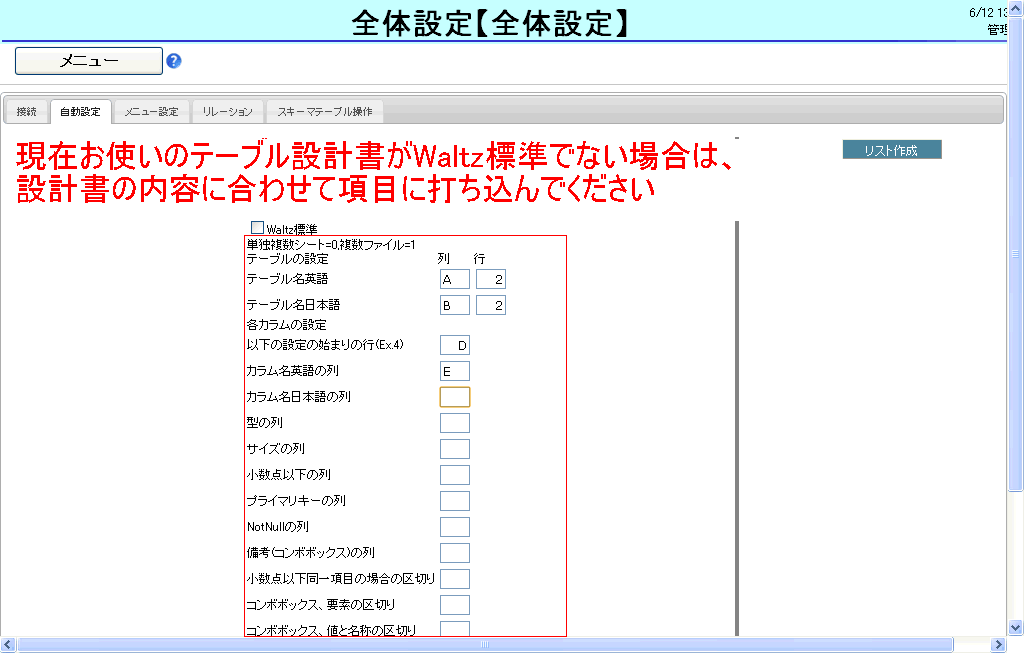Click the プライマリキーの列 input field

point(454,501)
